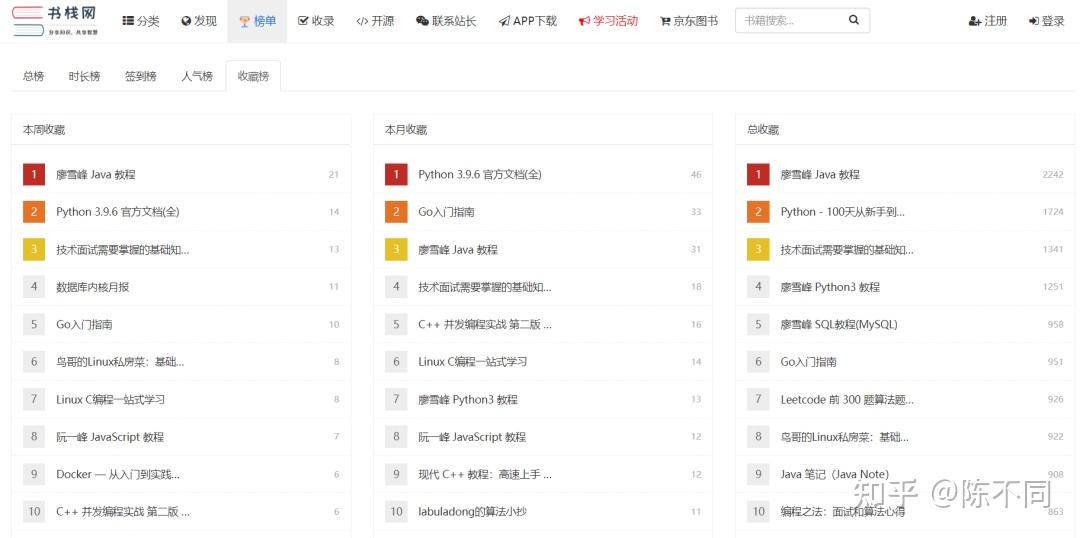This screenshot has height=538, width=1080.
Task: Open 现代 C++ 教程：高速上手
Action: click(485, 475)
